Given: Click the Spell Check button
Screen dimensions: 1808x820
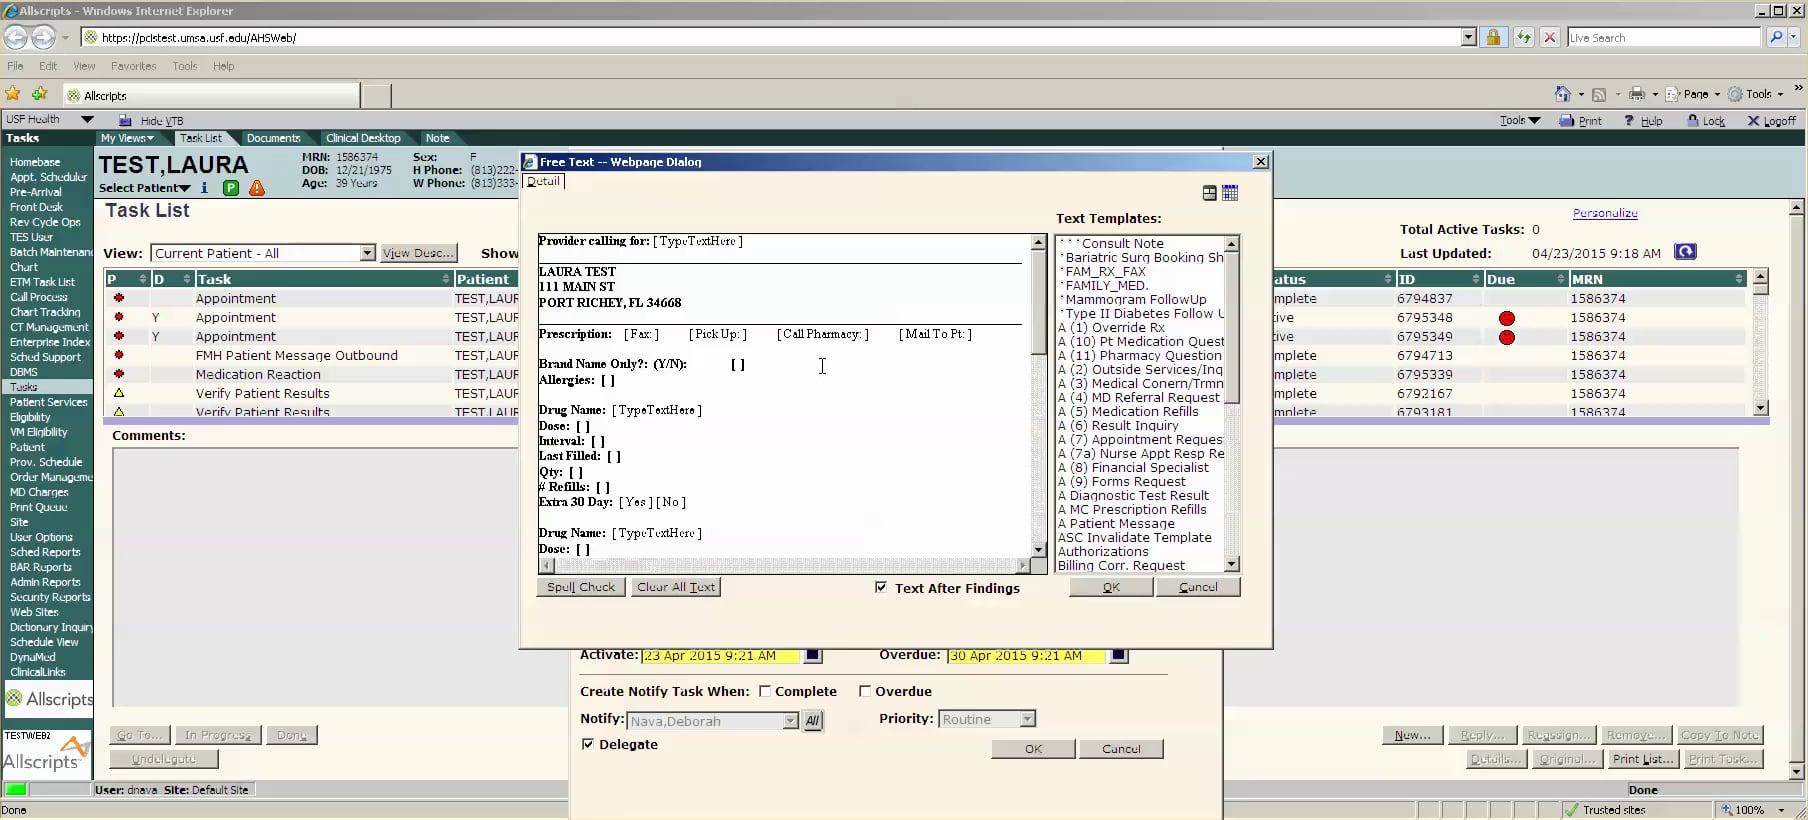Looking at the screenshot, I should [581, 587].
